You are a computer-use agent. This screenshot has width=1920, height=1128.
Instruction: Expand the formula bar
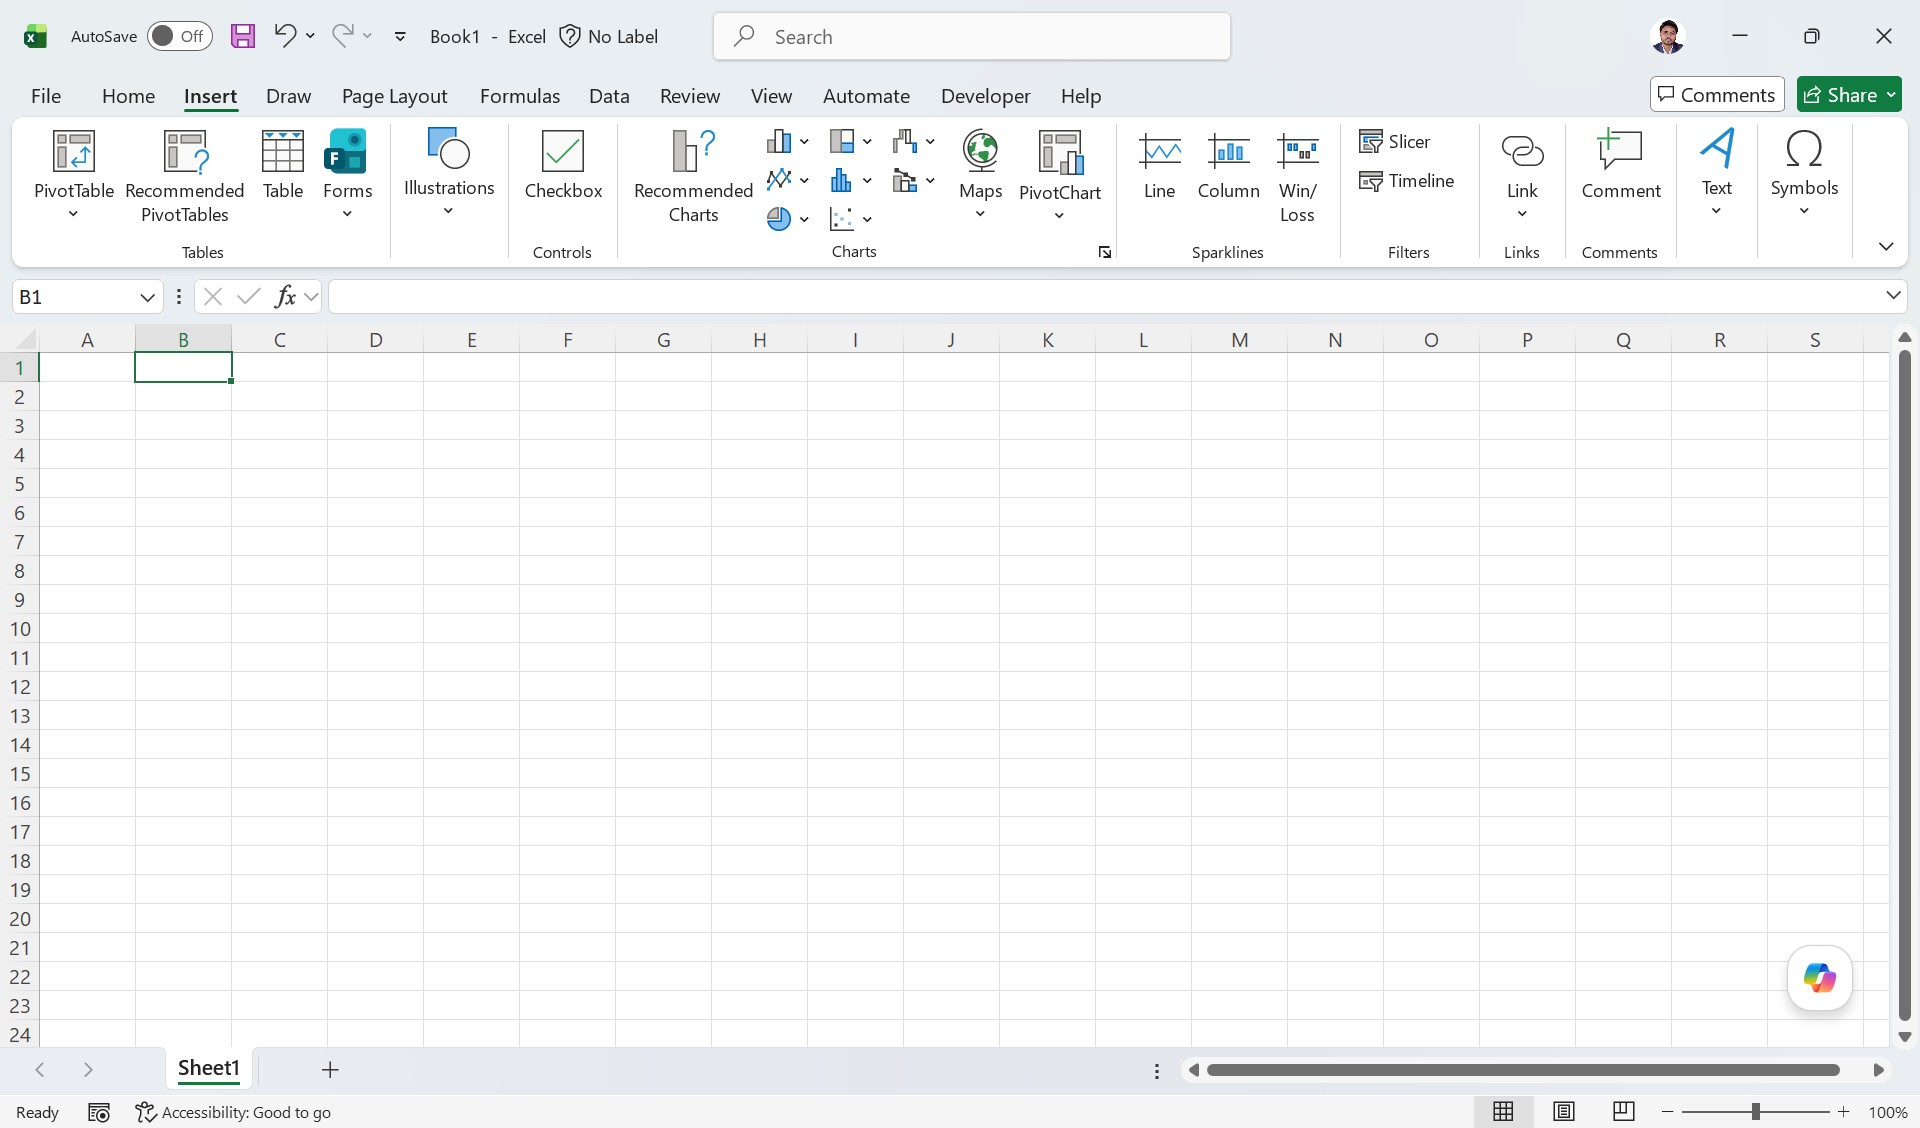pyautogui.click(x=1893, y=295)
